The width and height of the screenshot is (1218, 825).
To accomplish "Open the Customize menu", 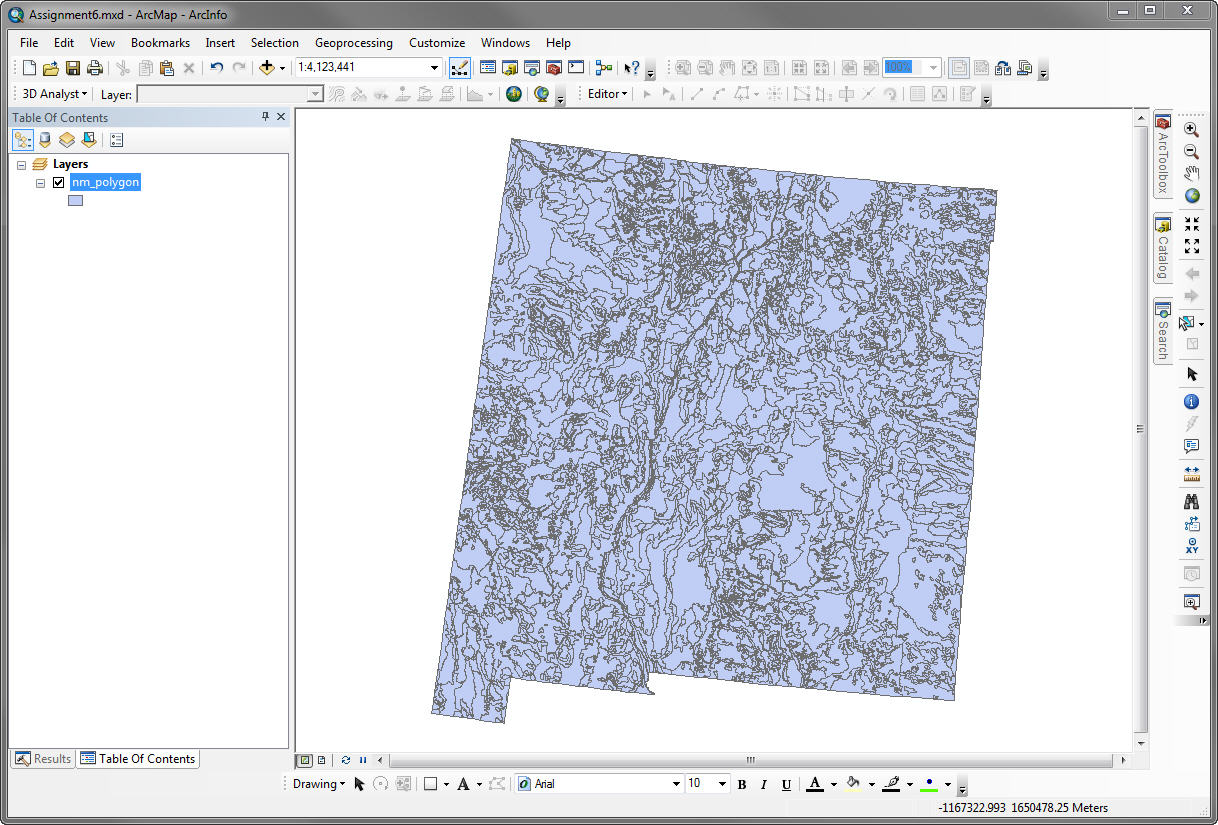I will (x=437, y=43).
